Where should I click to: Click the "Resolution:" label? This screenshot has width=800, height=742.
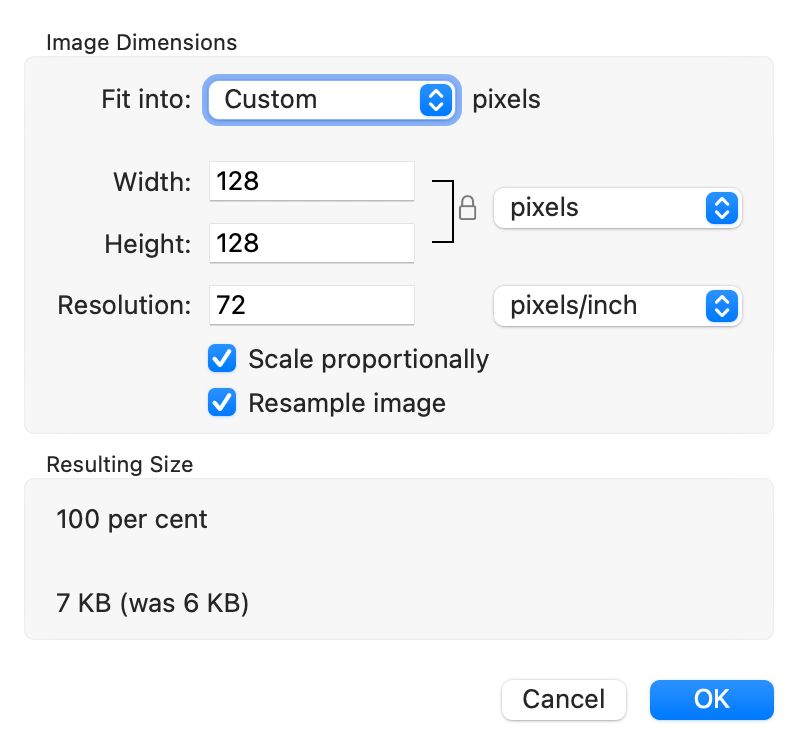124,305
